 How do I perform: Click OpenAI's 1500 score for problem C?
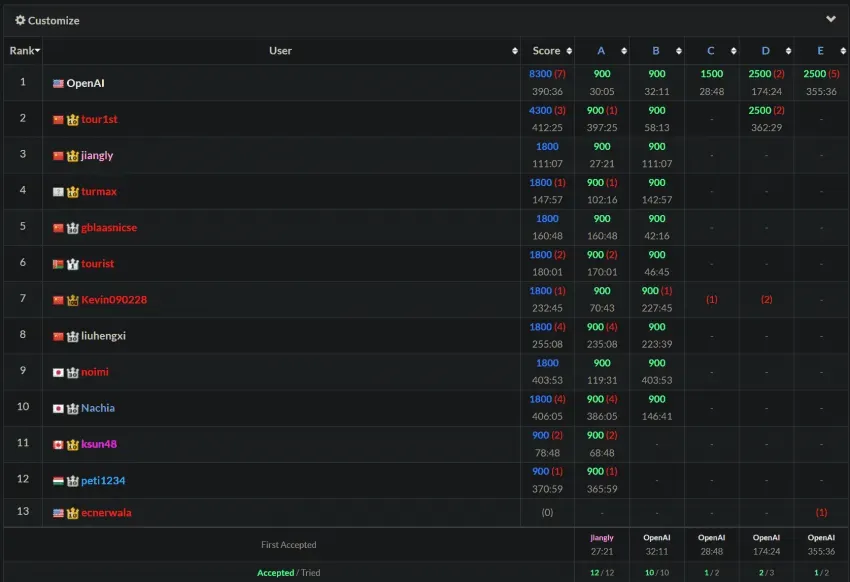click(x=711, y=74)
